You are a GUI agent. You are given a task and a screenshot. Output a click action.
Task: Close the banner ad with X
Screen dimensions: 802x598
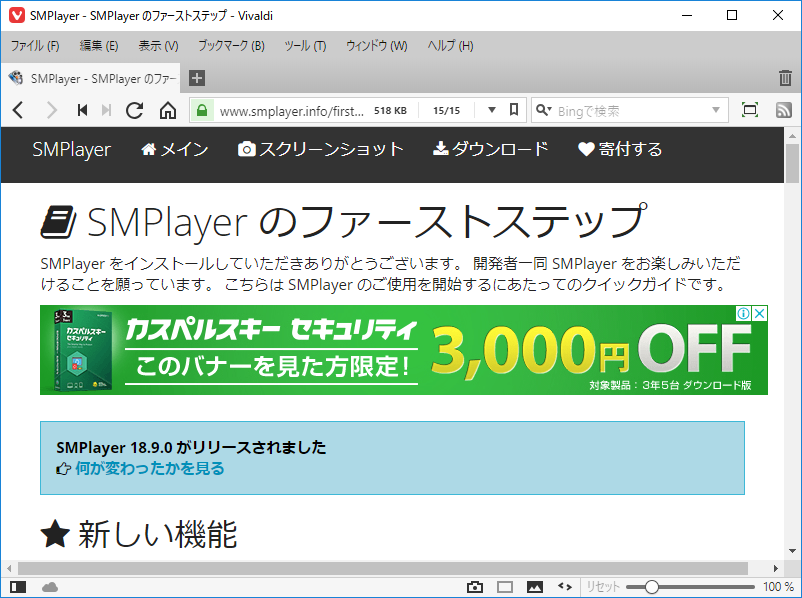tap(760, 314)
